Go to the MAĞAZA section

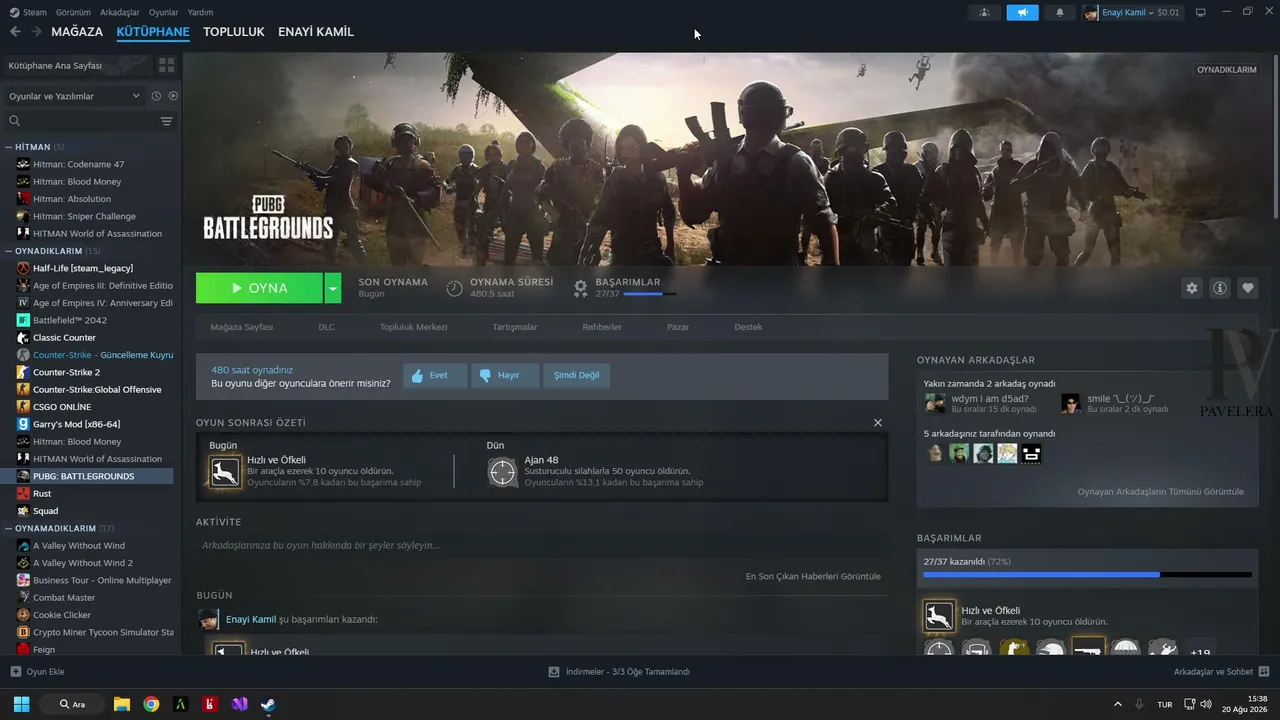(x=77, y=32)
